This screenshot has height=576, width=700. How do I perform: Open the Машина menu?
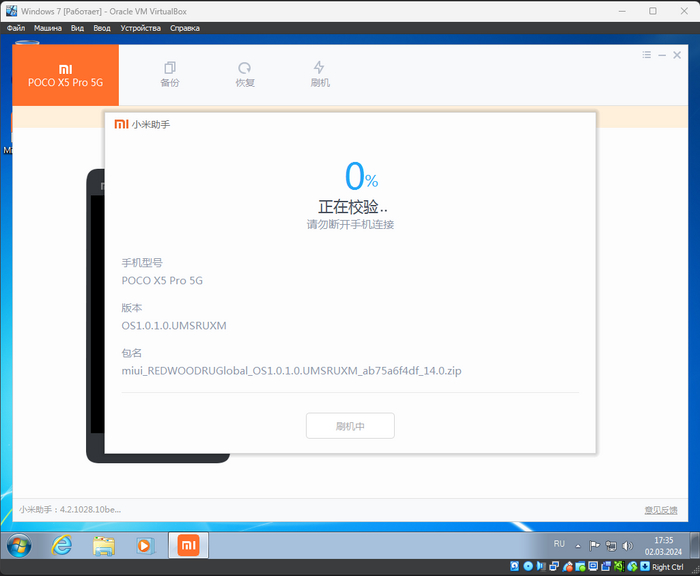click(x=48, y=28)
